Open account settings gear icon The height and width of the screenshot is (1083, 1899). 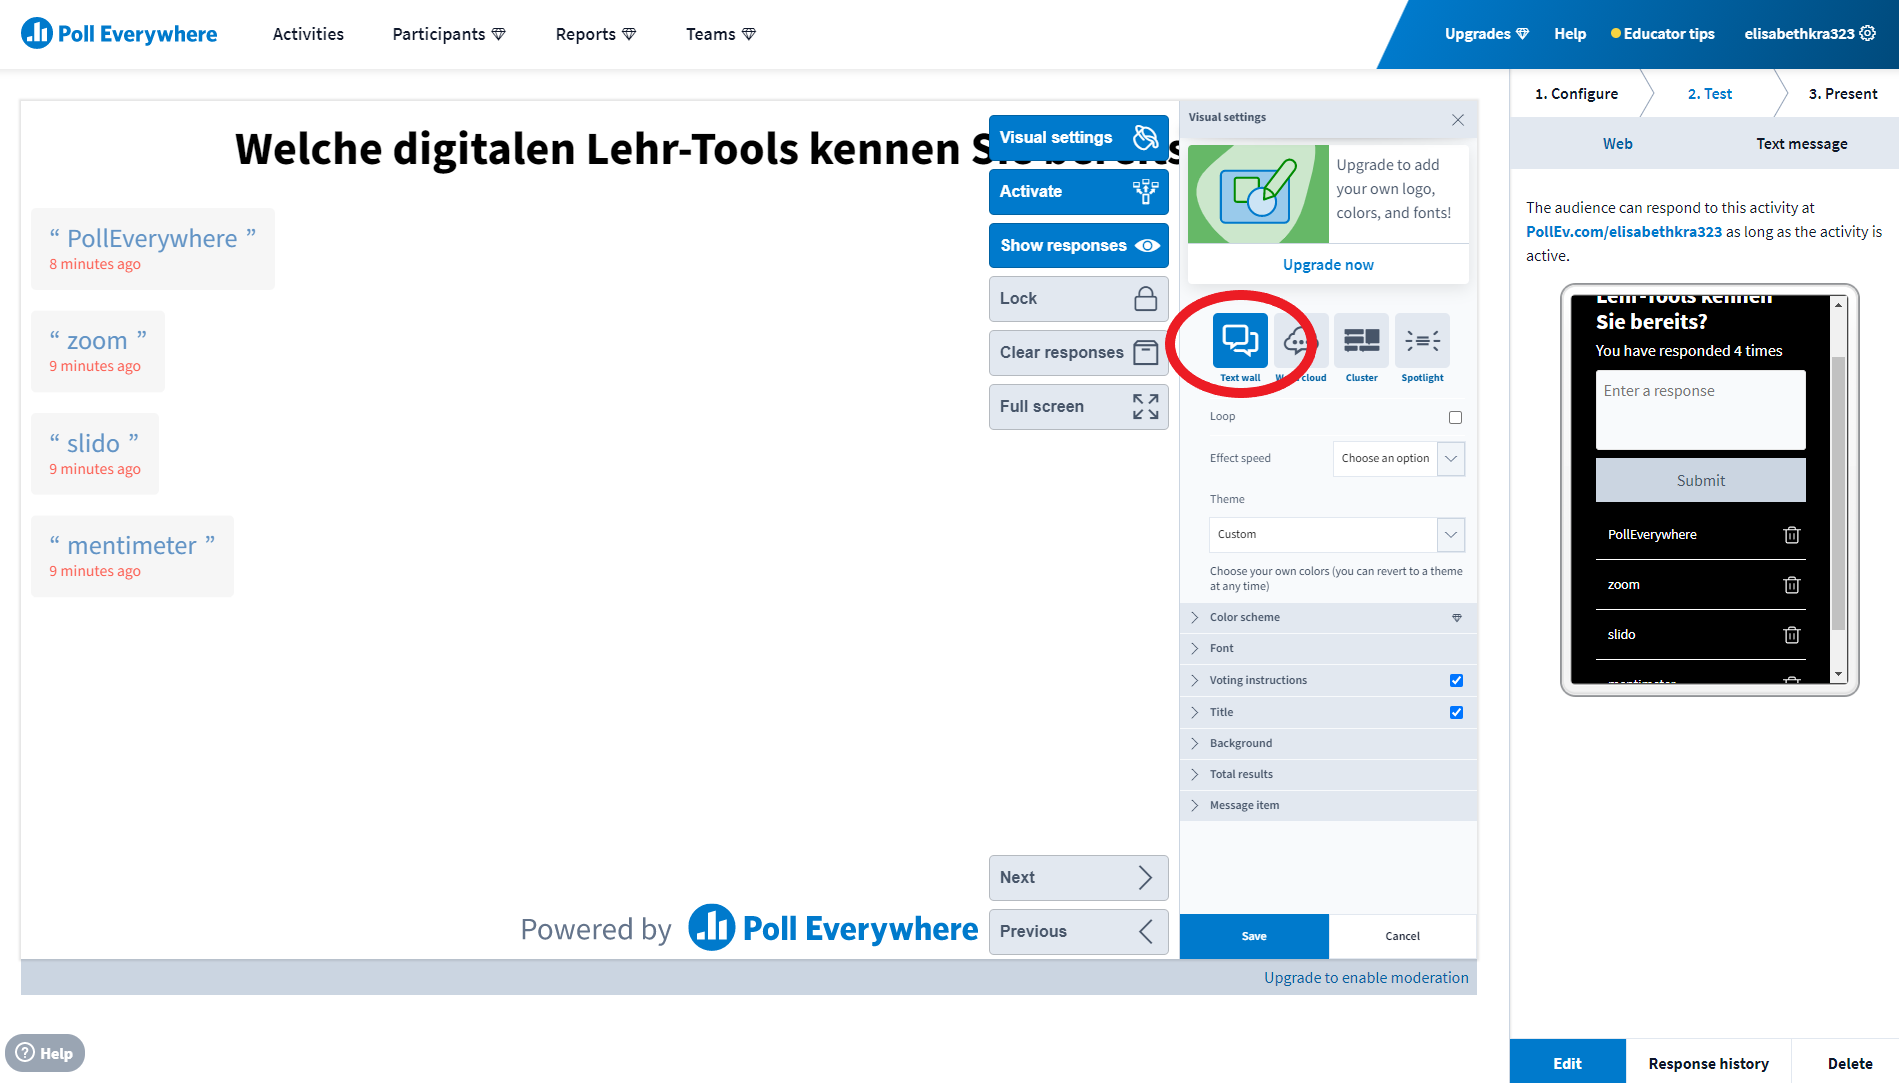pos(1867,33)
